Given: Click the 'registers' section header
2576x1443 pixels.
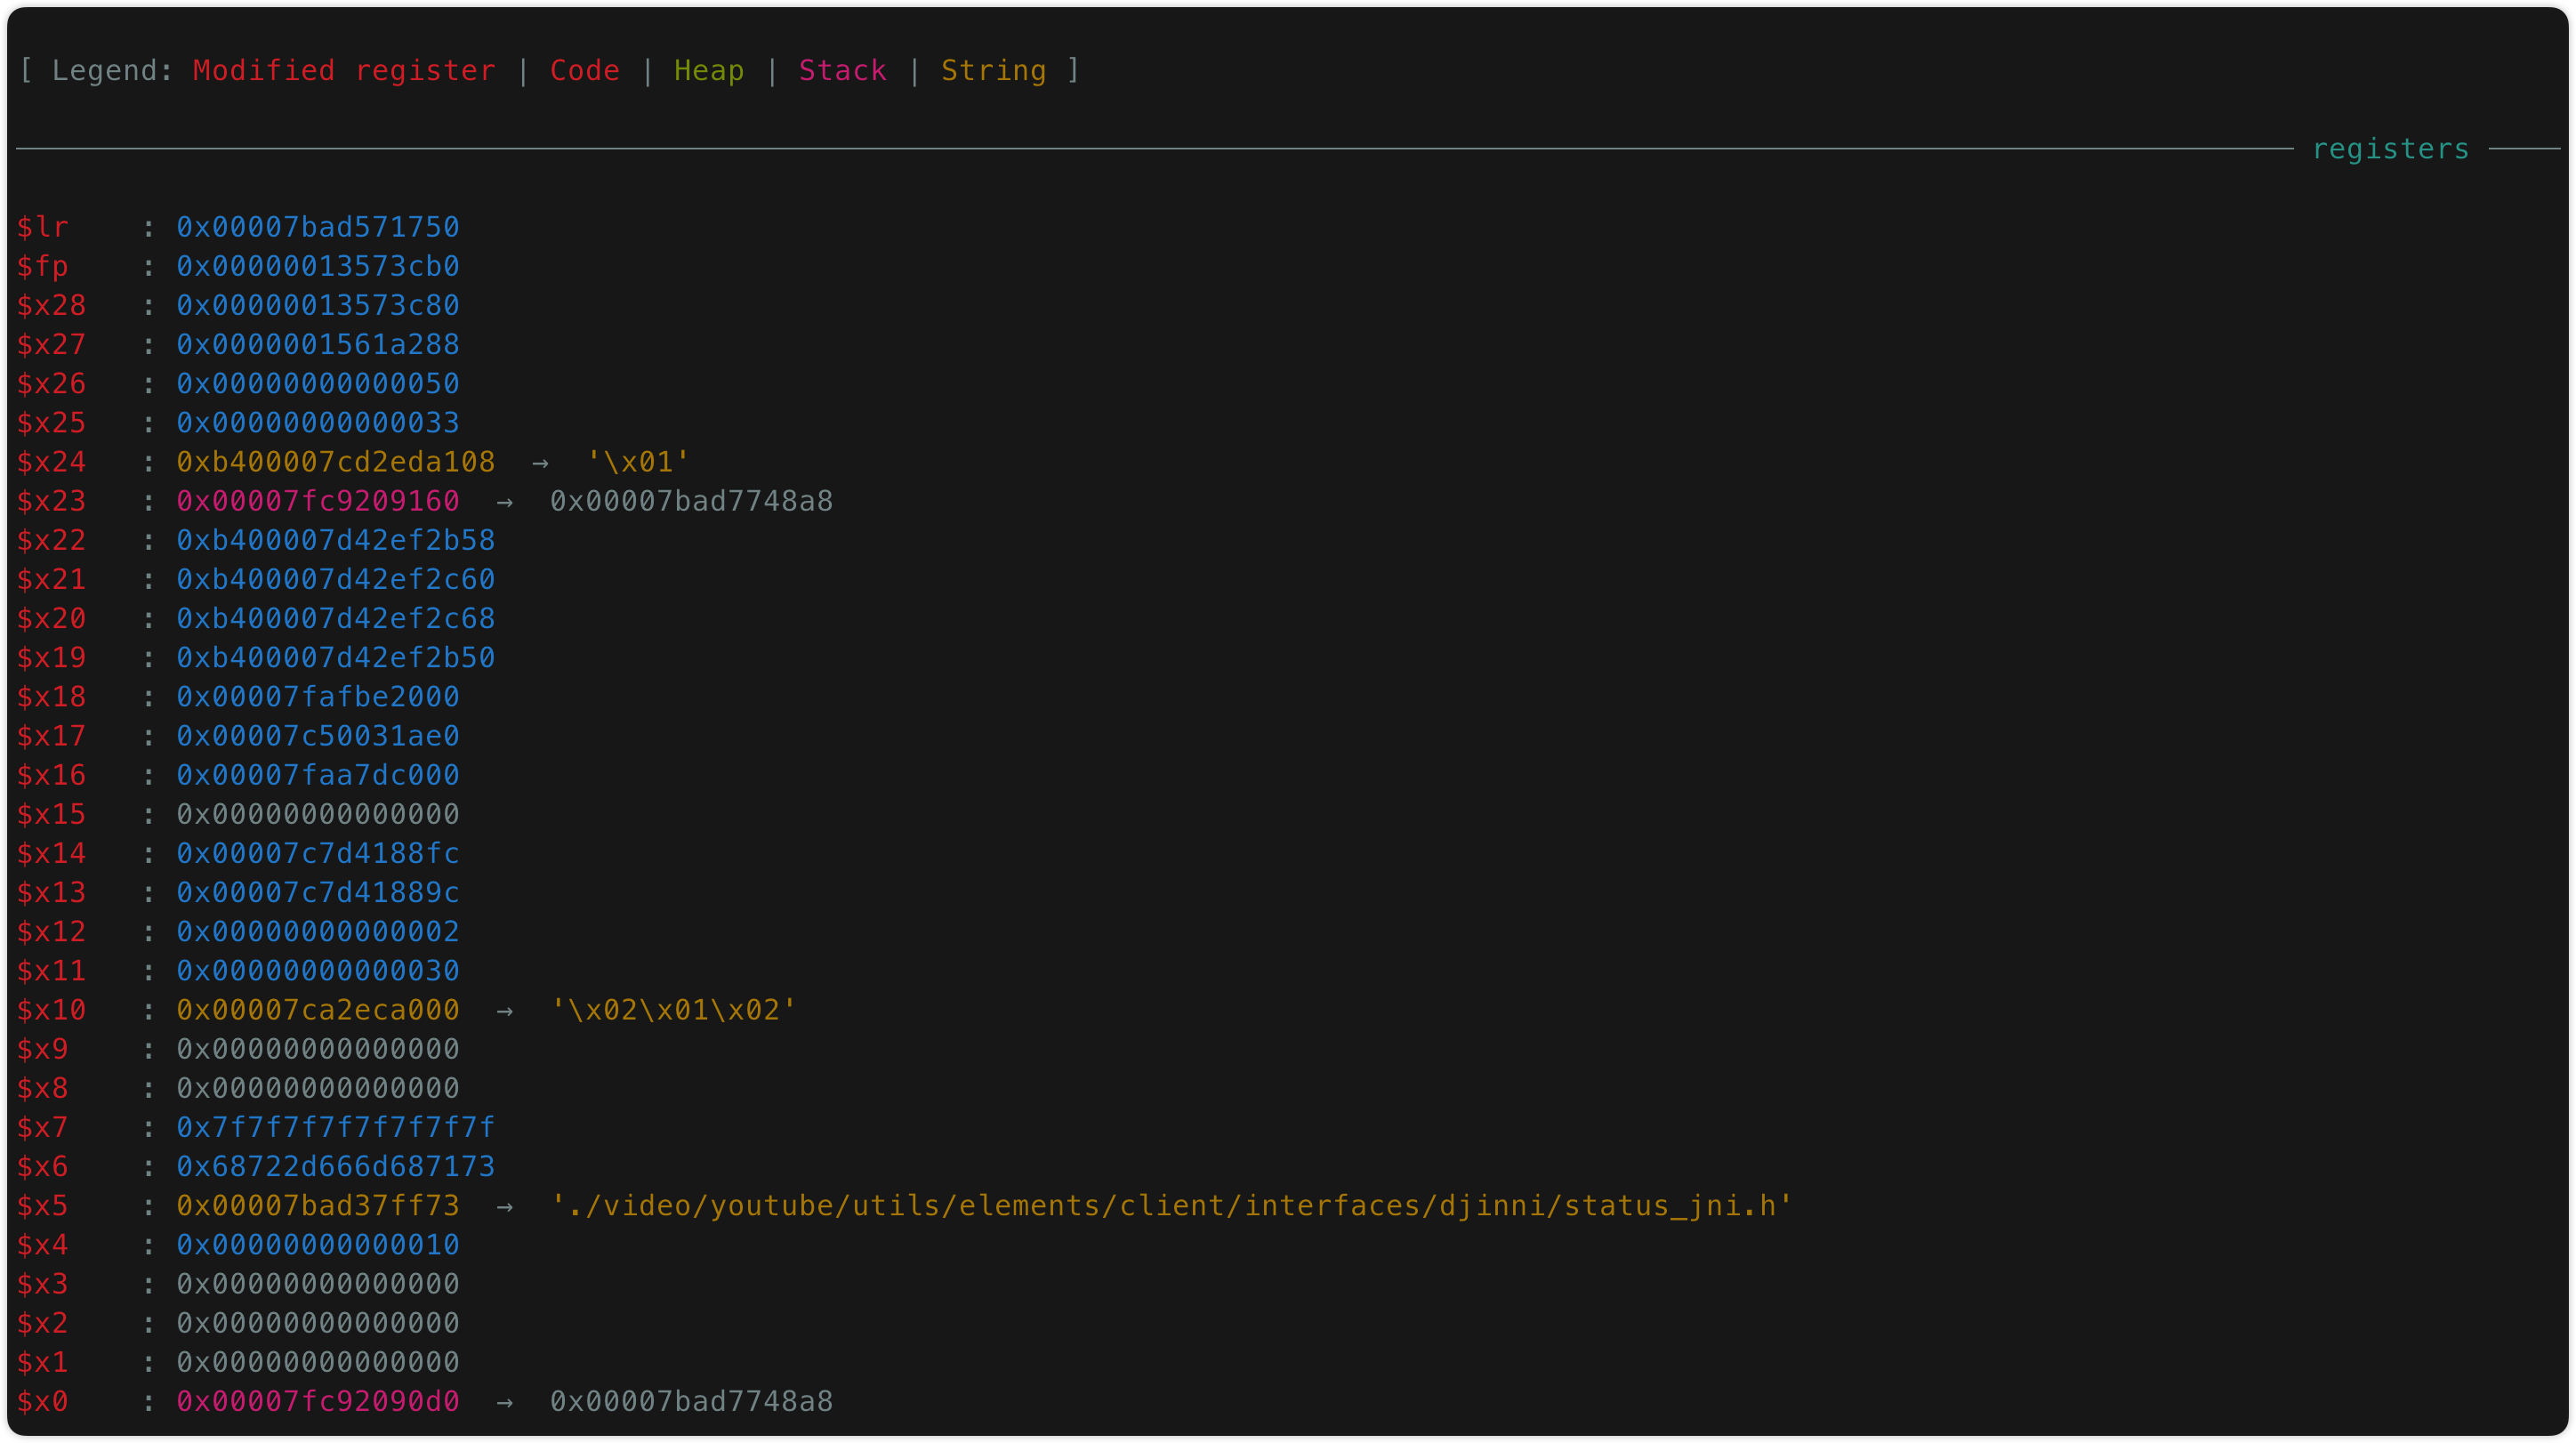Looking at the screenshot, I should click(2390, 149).
